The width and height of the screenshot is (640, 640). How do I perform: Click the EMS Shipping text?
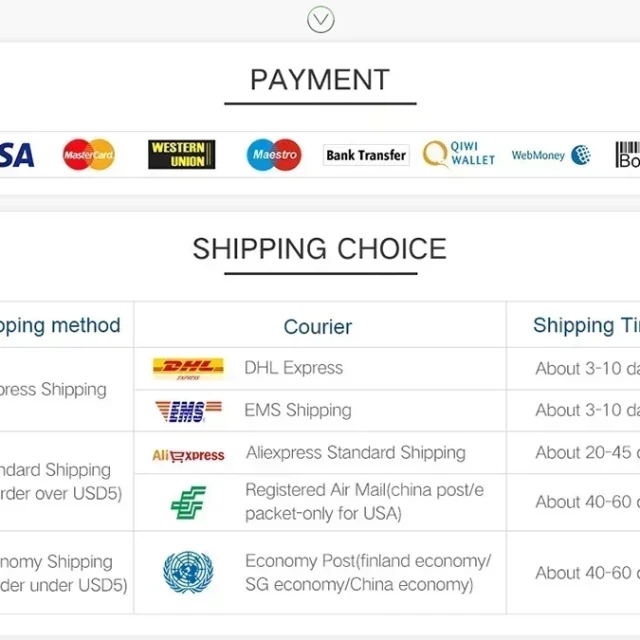[x=298, y=410]
